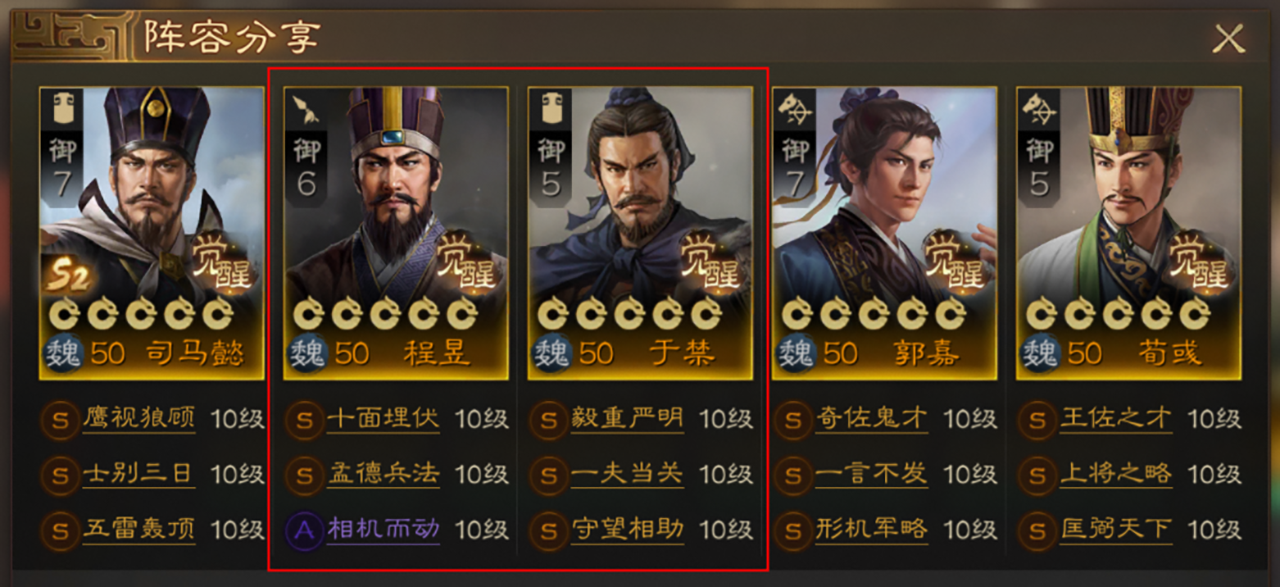Close the 阵容分享 dialog

click(1228, 38)
